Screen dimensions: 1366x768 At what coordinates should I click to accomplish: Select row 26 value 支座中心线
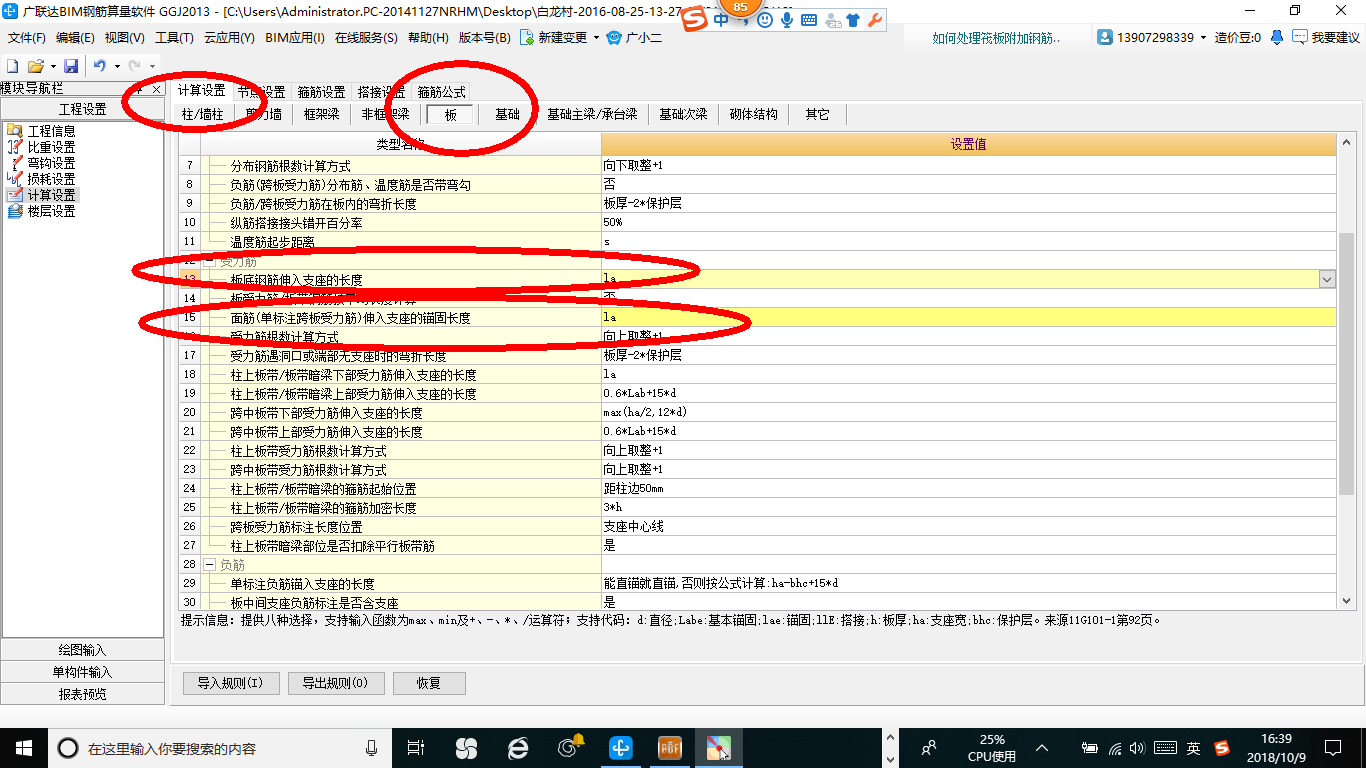[968, 527]
